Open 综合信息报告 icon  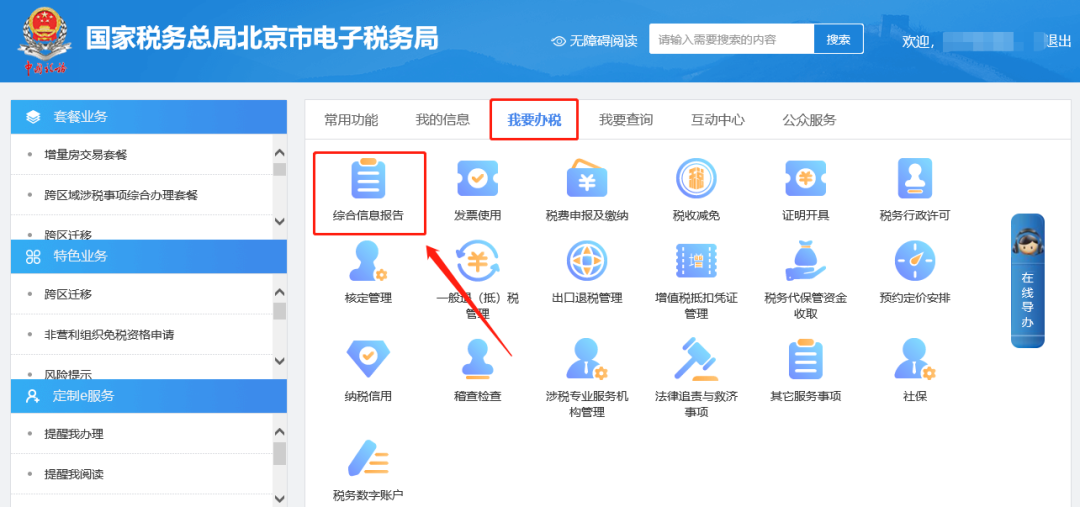[x=368, y=178]
